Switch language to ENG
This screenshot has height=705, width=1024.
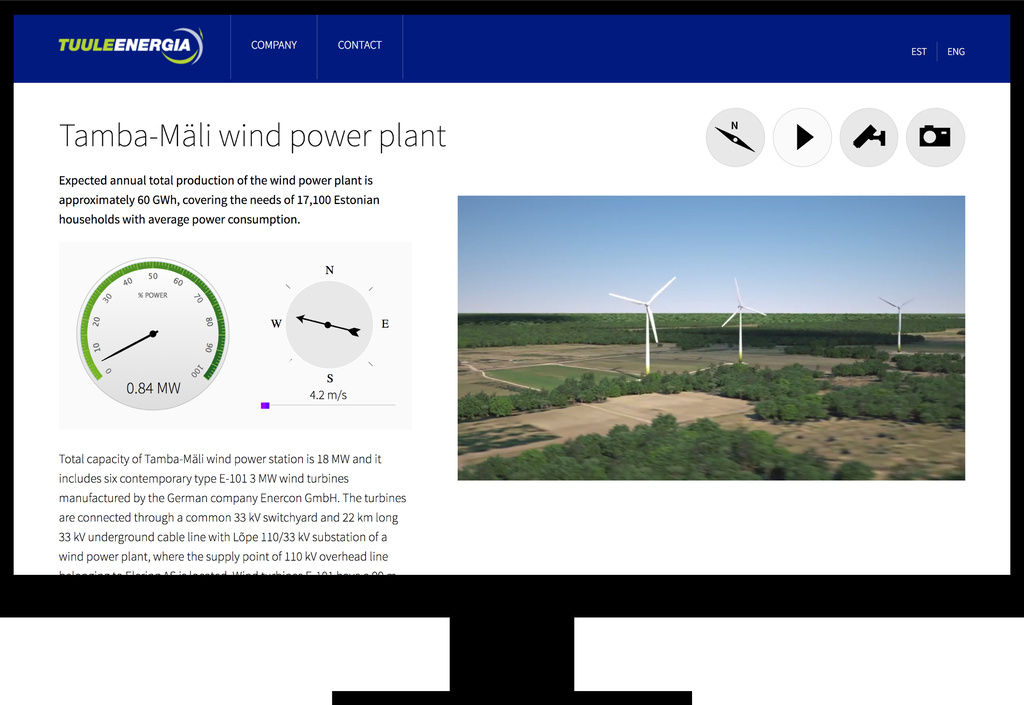(955, 52)
